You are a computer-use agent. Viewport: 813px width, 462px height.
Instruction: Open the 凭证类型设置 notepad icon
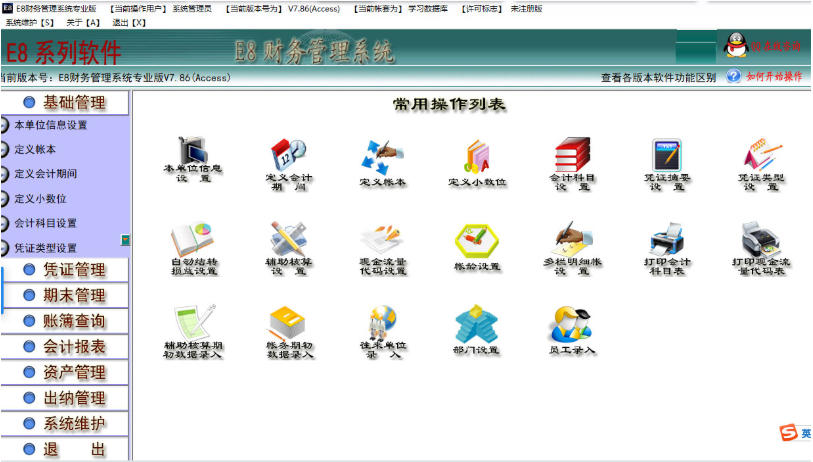[x=761, y=164]
